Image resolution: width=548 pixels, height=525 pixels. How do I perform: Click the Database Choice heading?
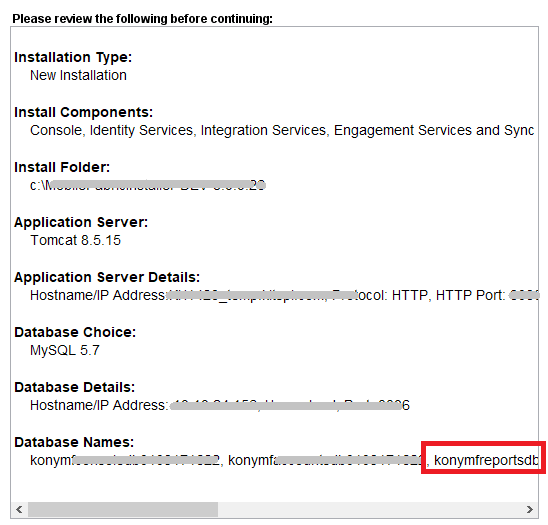(x=75, y=332)
